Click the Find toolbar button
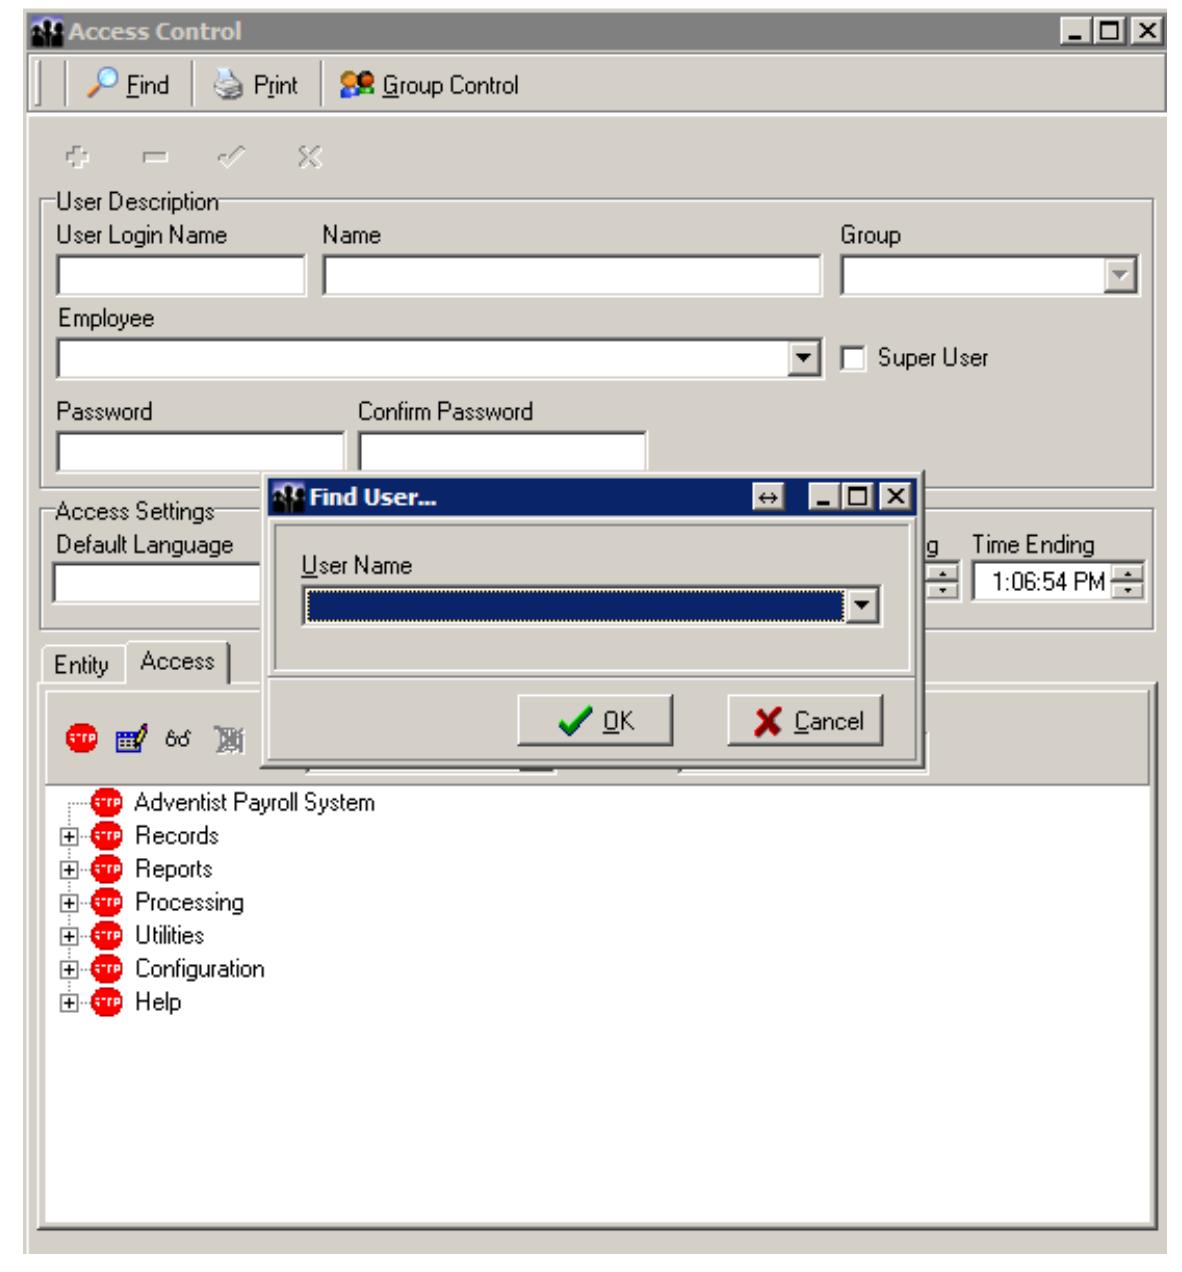The width and height of the screenshot is (1182, 1272). [x=127, y=85]
